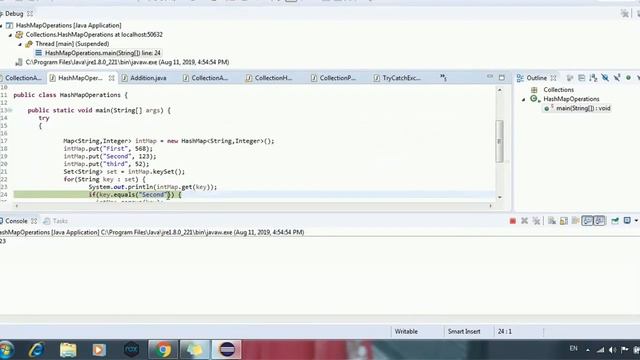
Task: Close the Console view tab
Action: [x=34, y=221]
